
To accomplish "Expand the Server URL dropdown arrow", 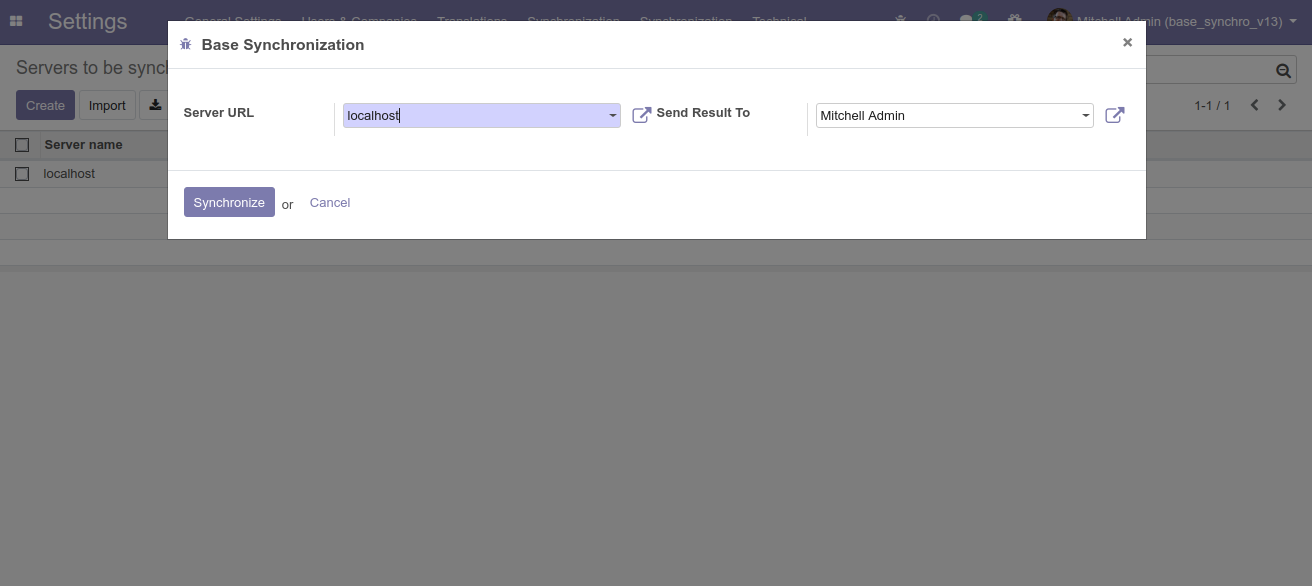I will point(612,116).
